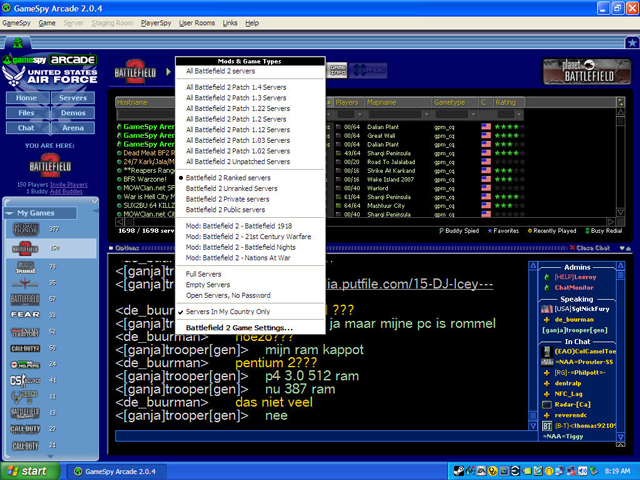Viewport: 640px width, 480px height.
Task: Click GameSpy Arcade 2.0.4 taskbar button
Action: 116,471
